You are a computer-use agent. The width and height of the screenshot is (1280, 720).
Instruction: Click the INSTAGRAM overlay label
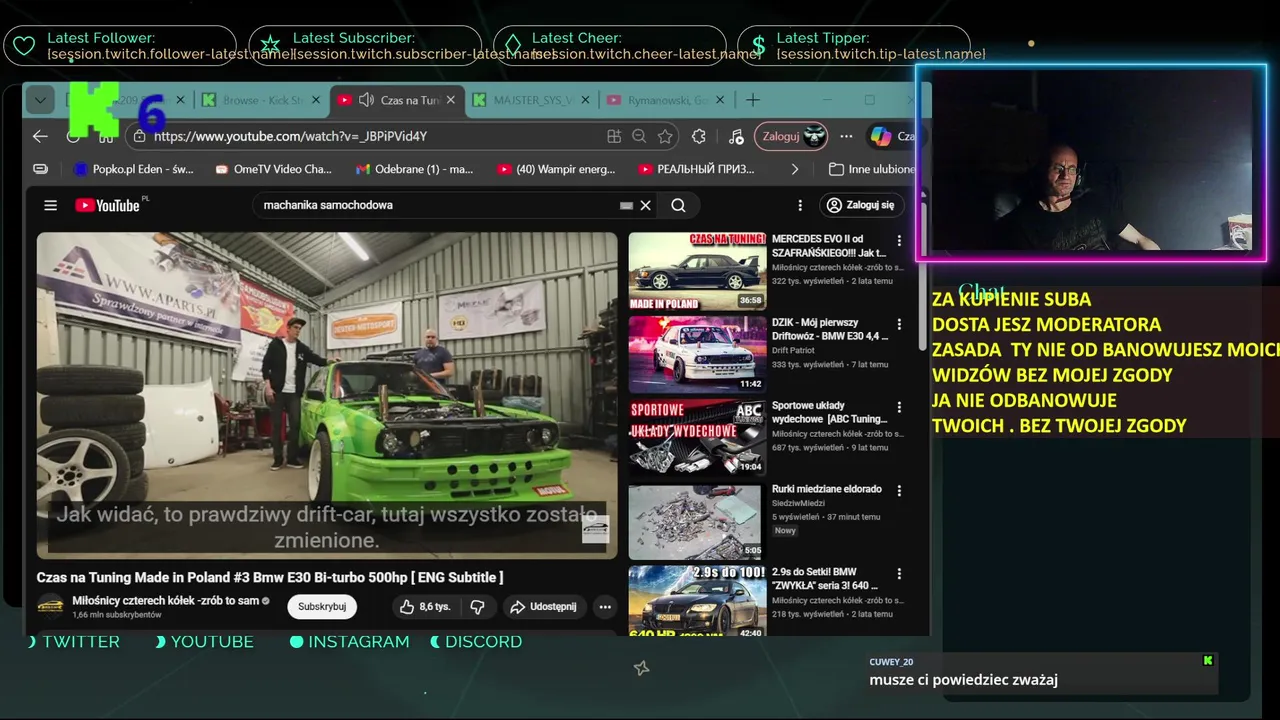[359, 642]
